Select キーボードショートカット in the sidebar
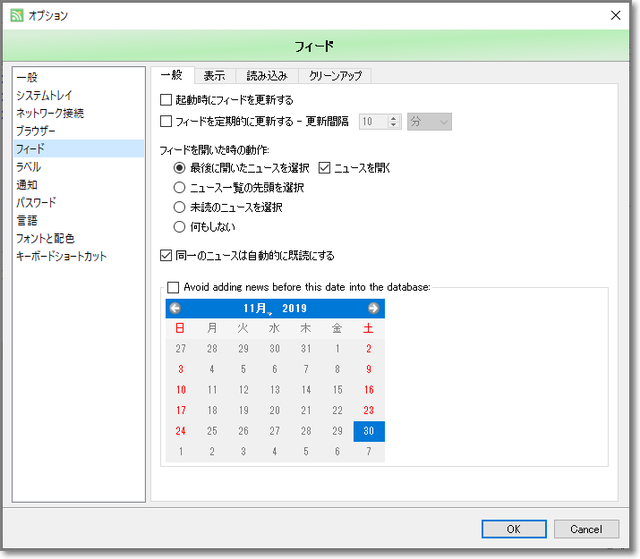640x559 pixels. click(x=61, y=256)
